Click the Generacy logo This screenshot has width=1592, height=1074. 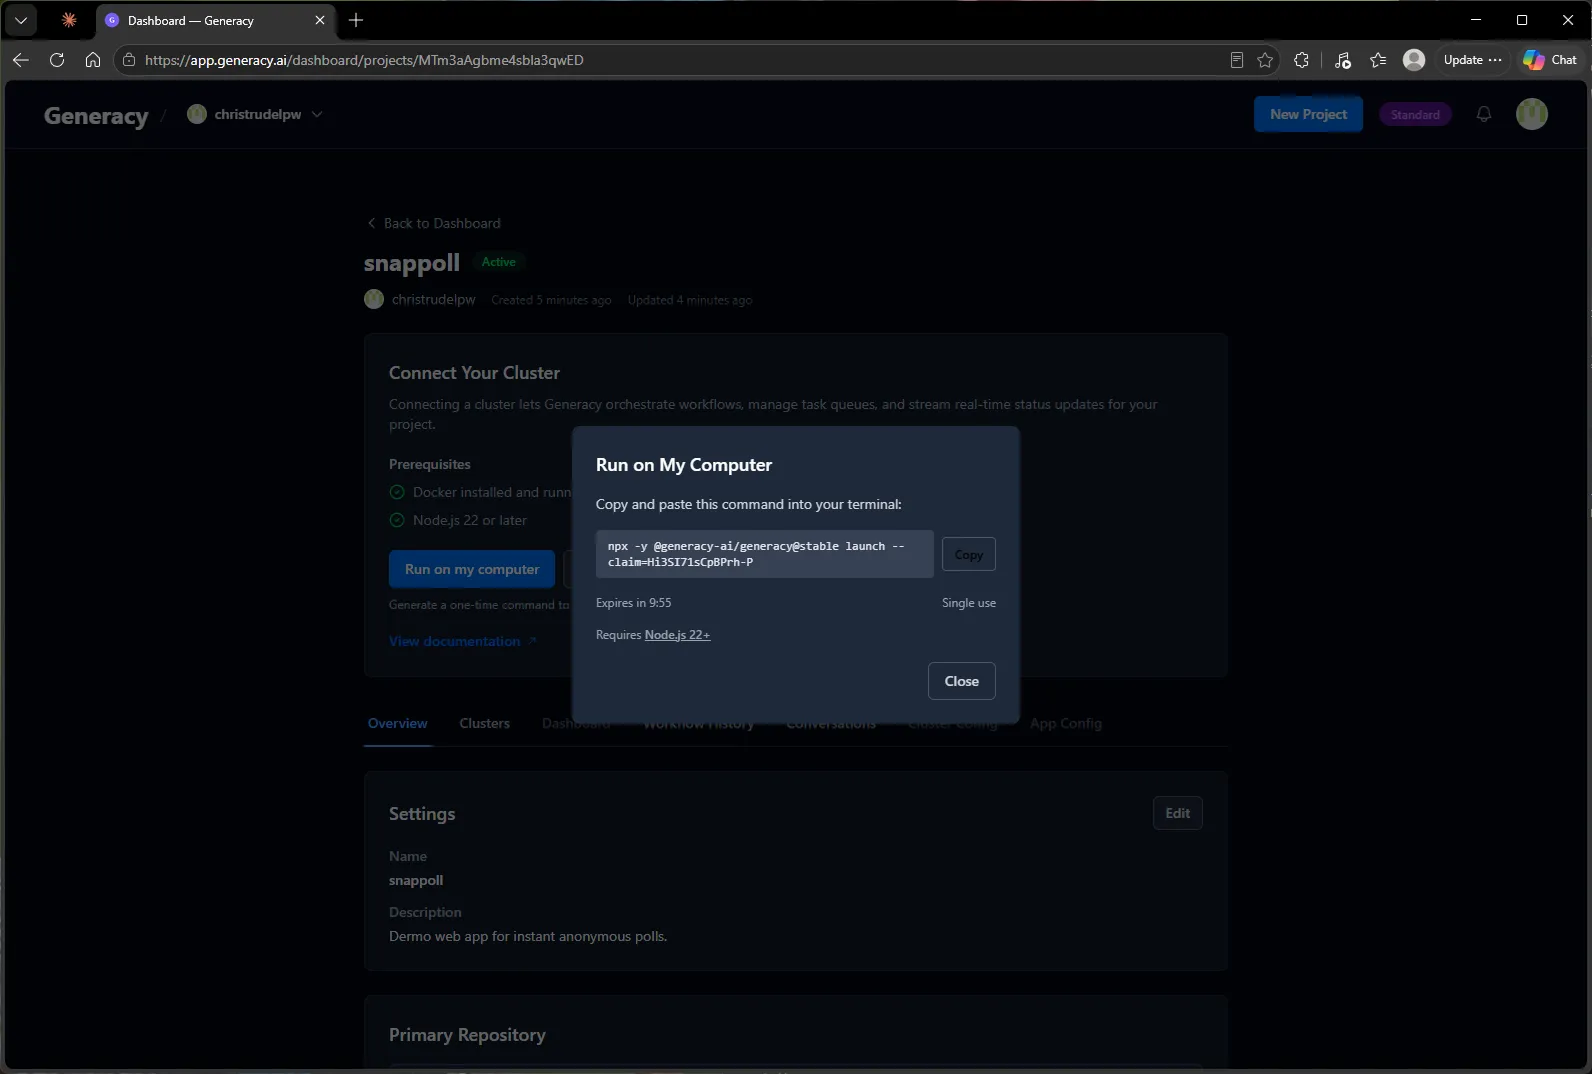click(96, 115)
